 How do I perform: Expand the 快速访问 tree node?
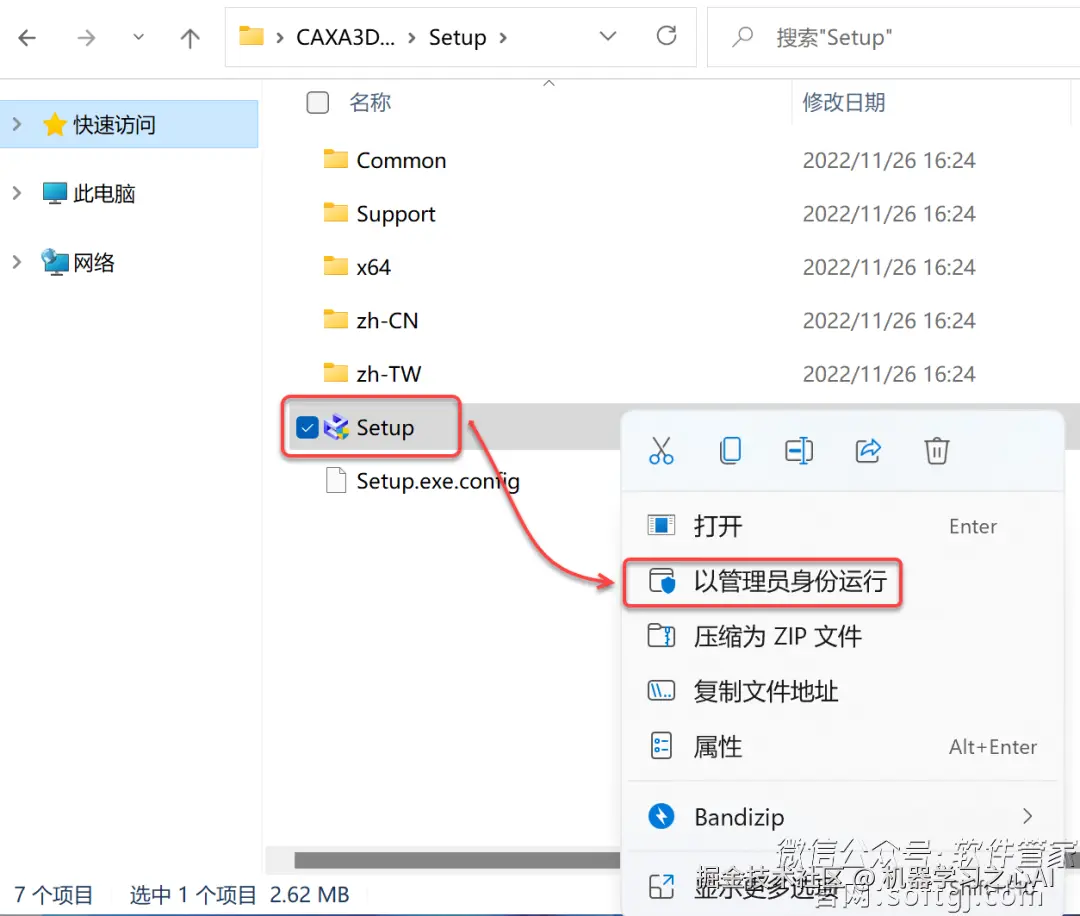click(17, 125)
